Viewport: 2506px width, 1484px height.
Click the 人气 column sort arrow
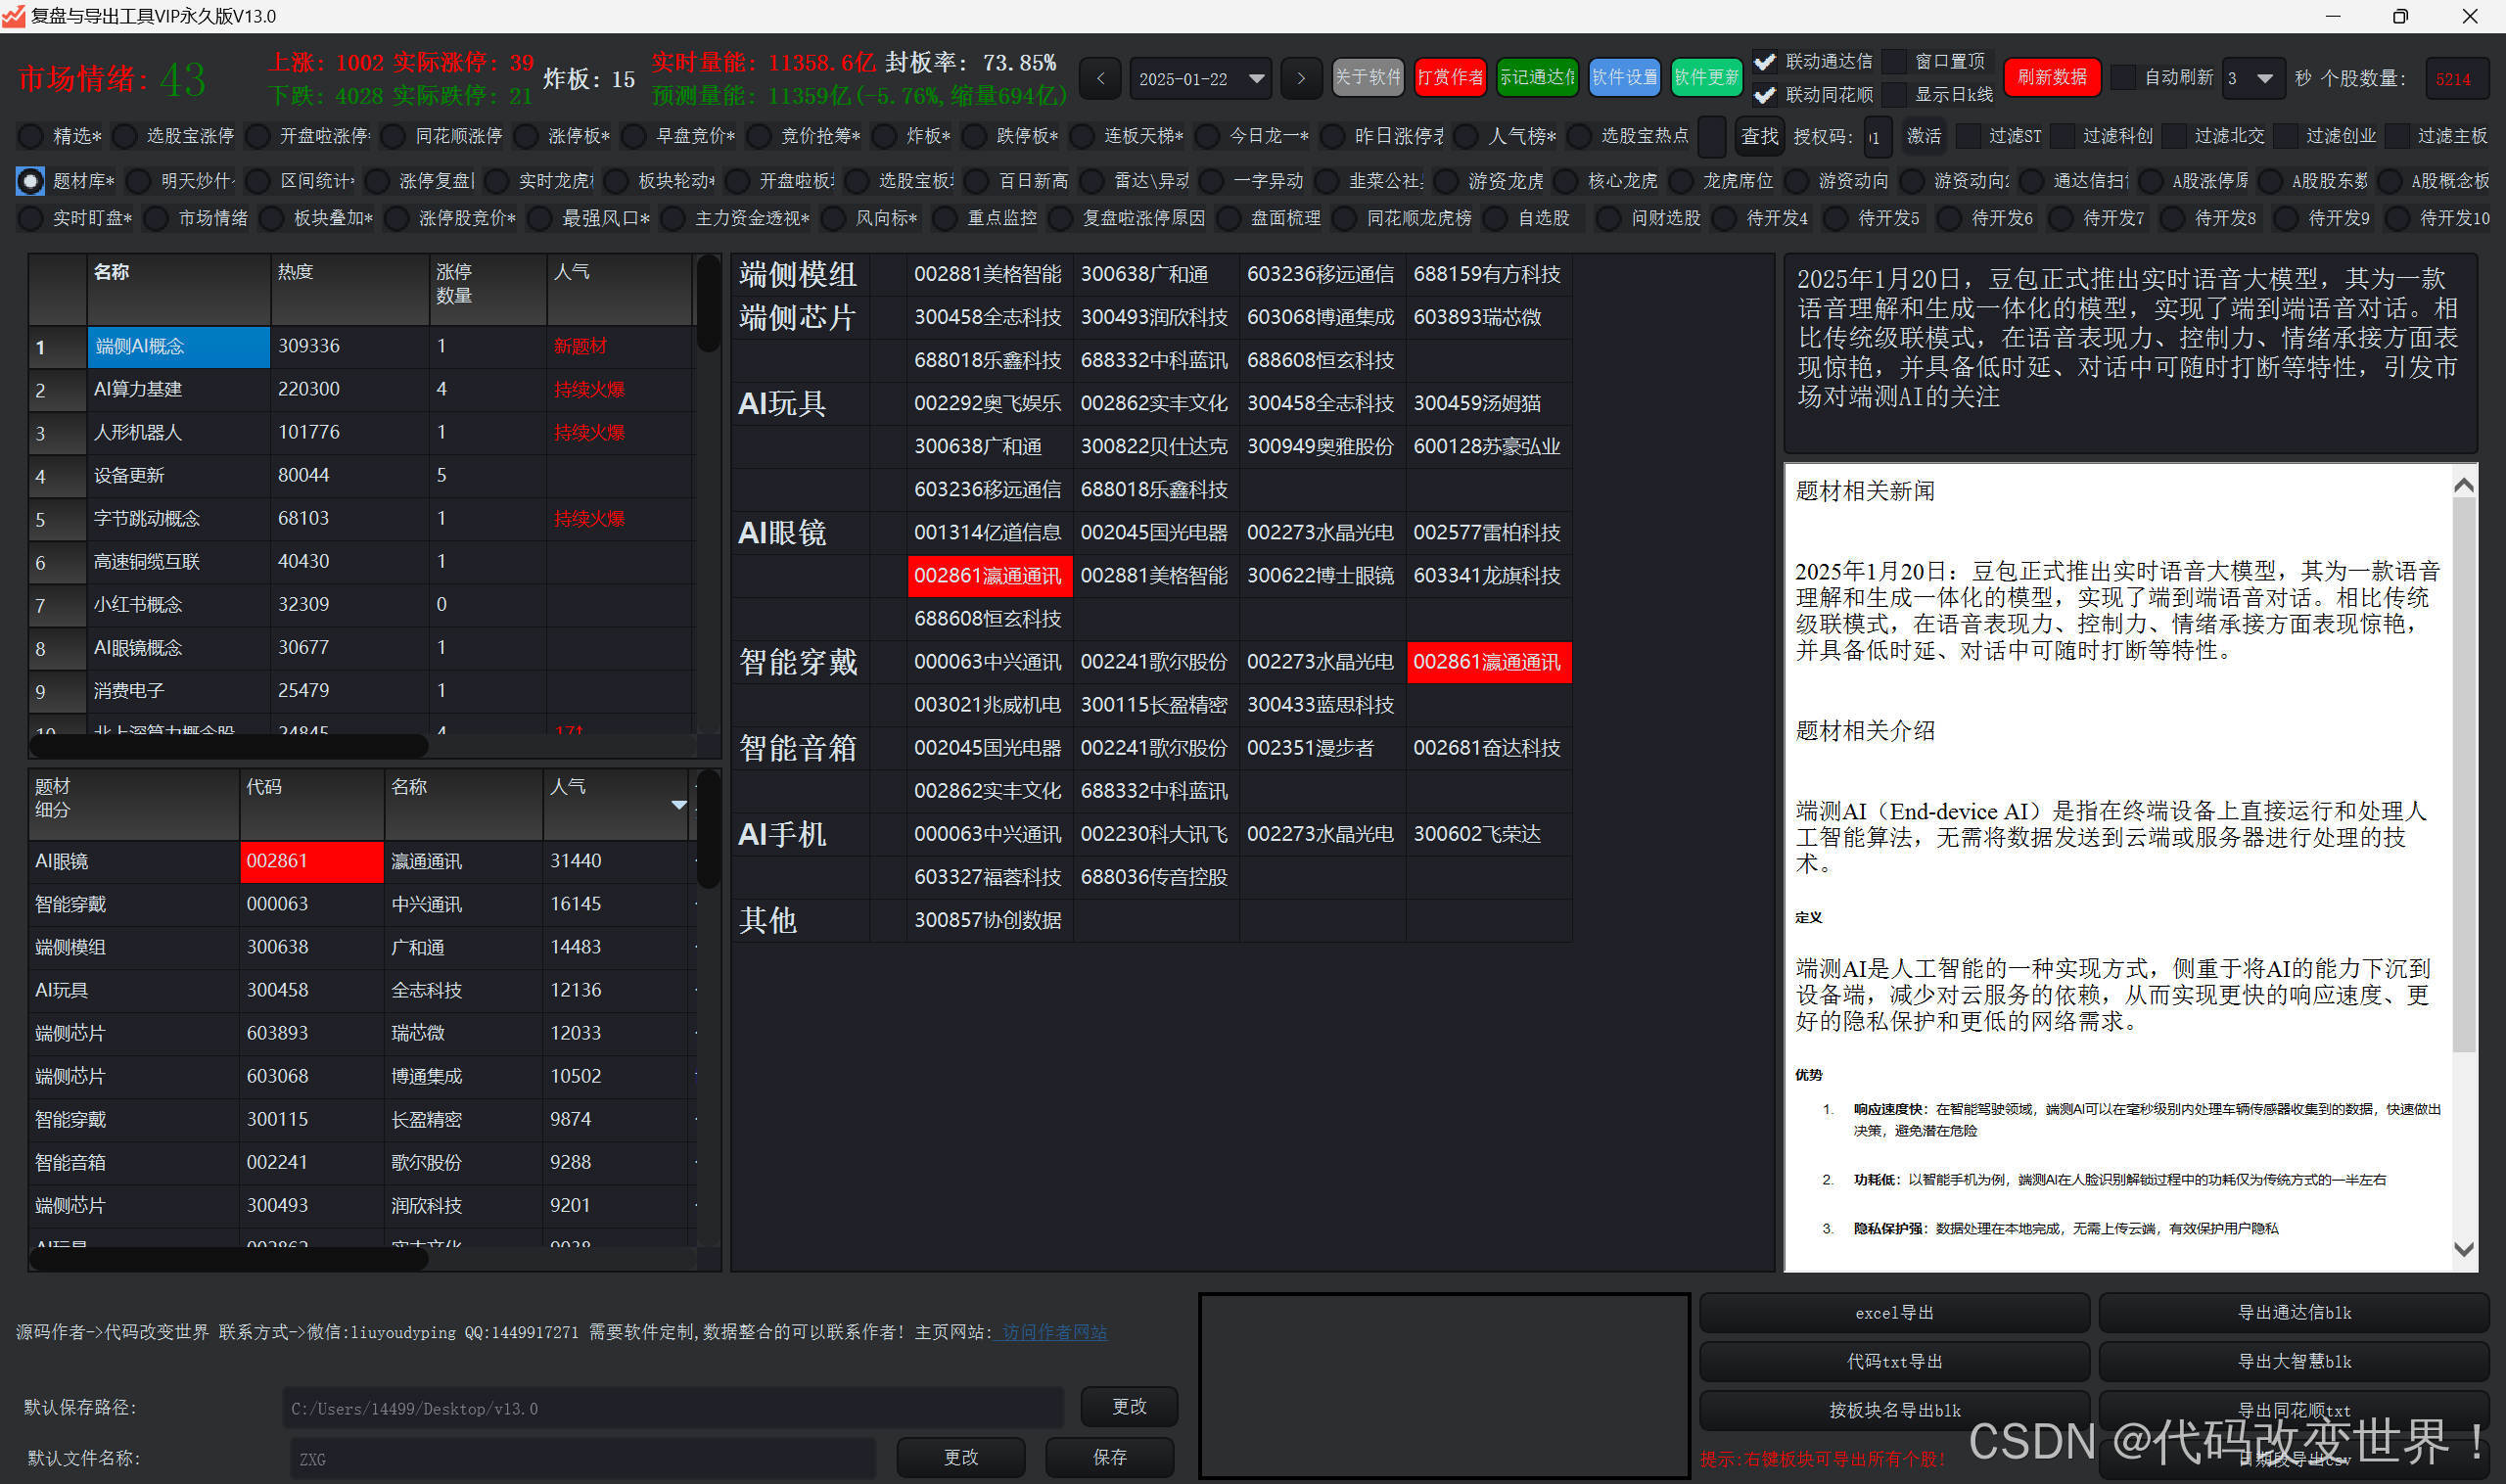pos(679,805)
